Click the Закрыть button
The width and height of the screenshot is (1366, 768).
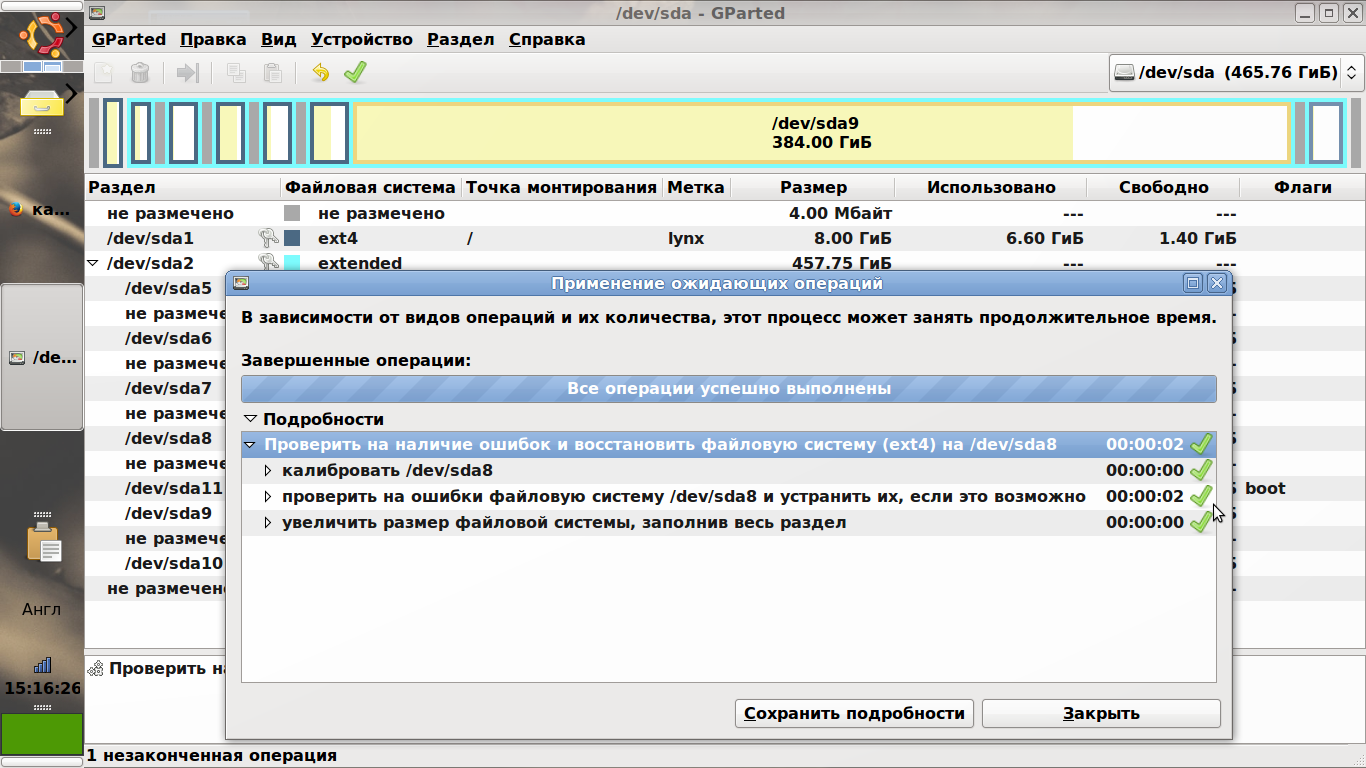tap(1101, 713)
